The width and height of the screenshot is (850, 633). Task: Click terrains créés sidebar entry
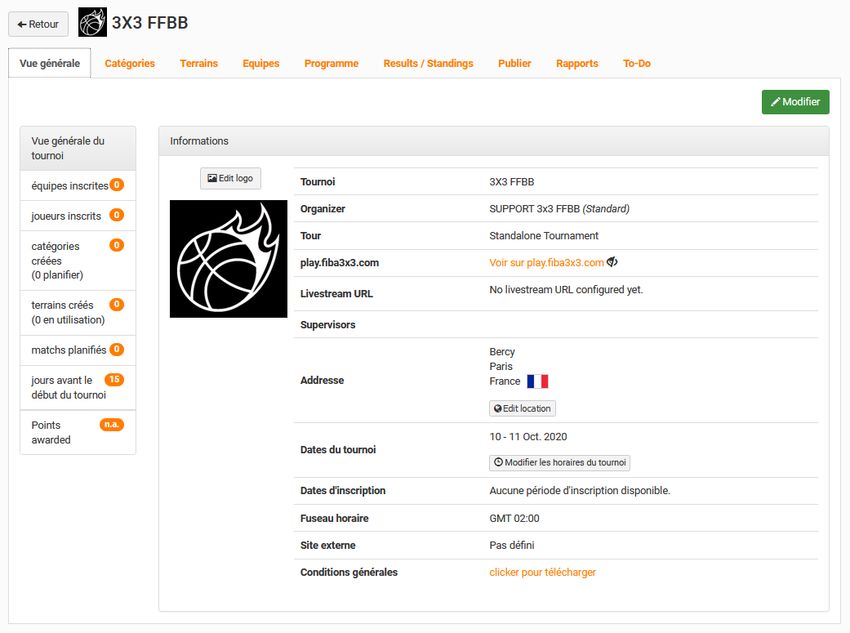tap(78, 313)
